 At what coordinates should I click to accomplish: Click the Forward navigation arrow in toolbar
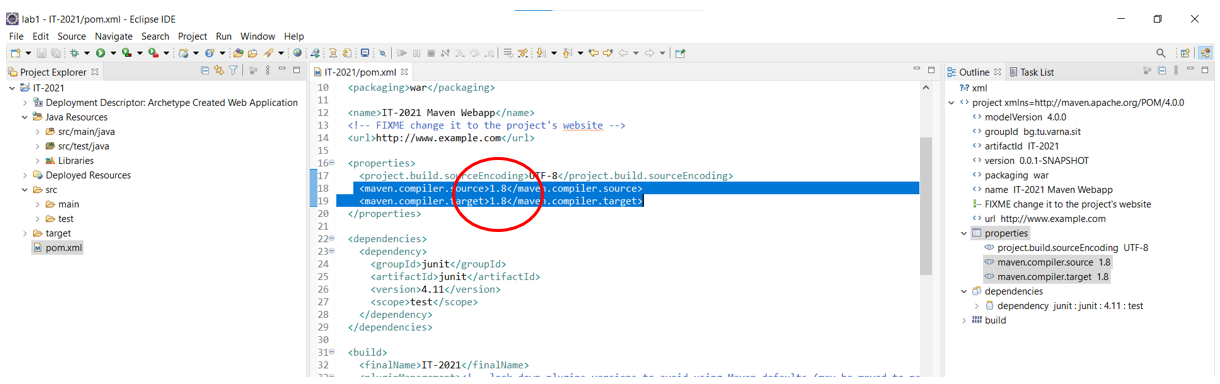click(x=649, y=53)
